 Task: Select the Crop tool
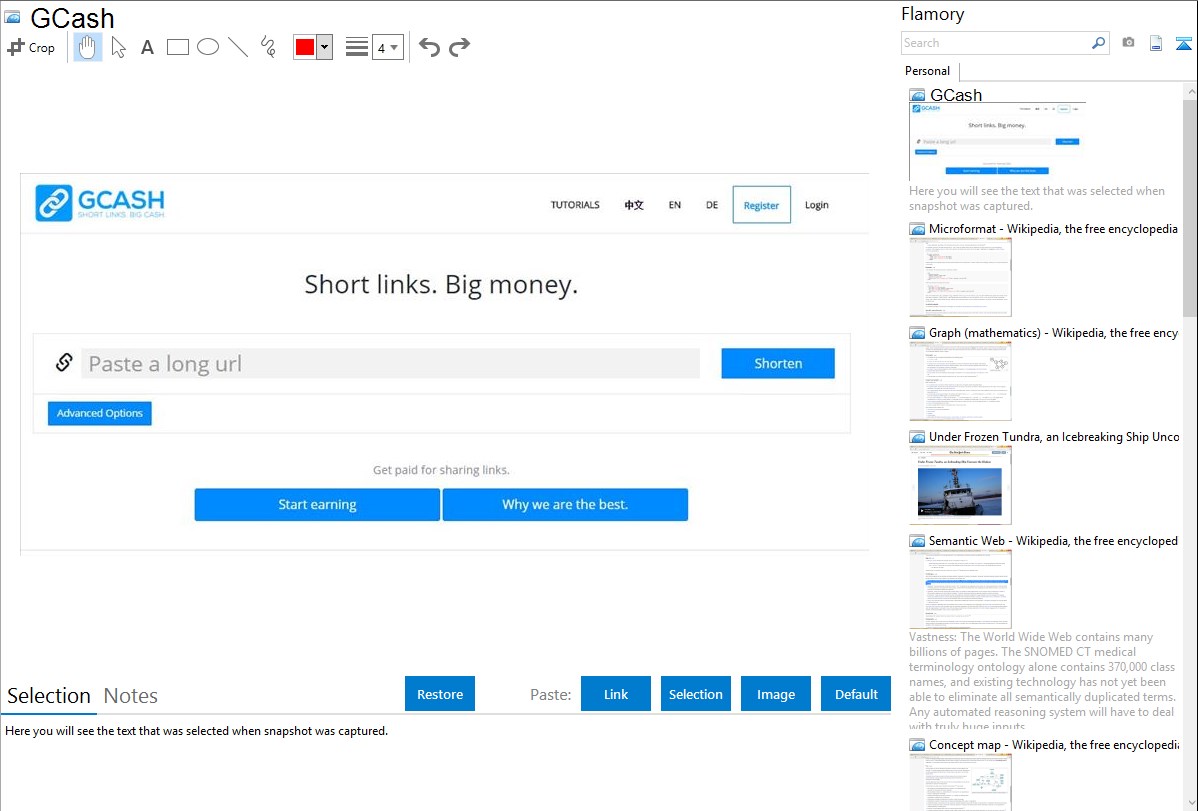tap(31, 47)
